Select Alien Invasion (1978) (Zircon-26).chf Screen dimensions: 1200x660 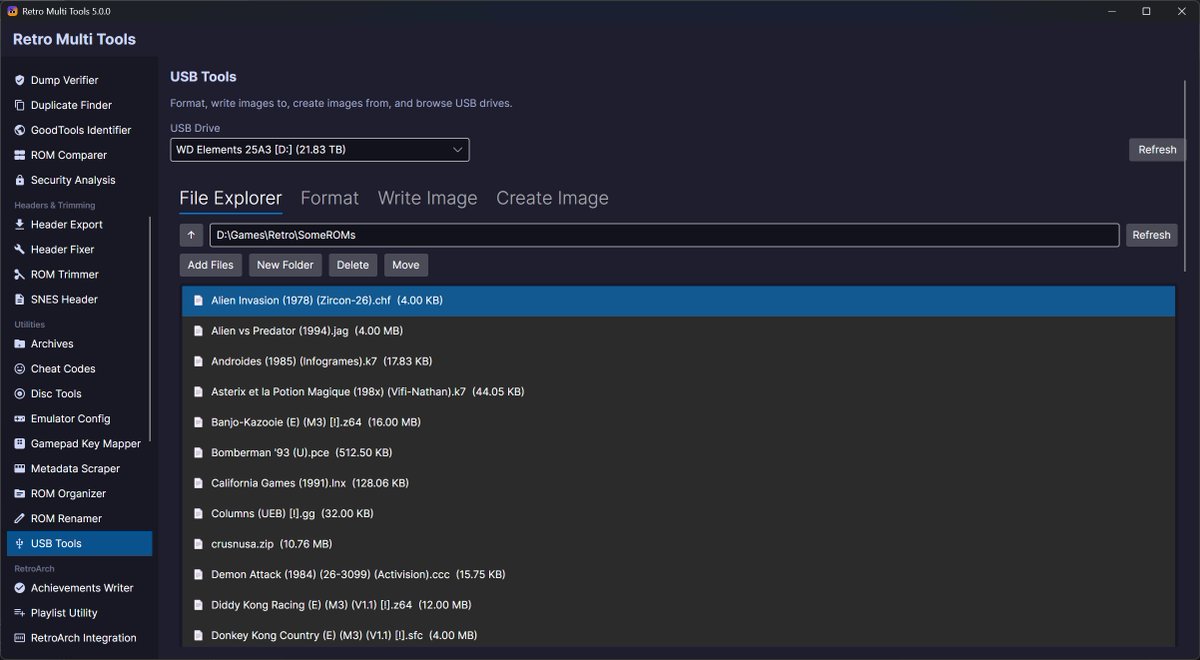[x=678, y=300]
